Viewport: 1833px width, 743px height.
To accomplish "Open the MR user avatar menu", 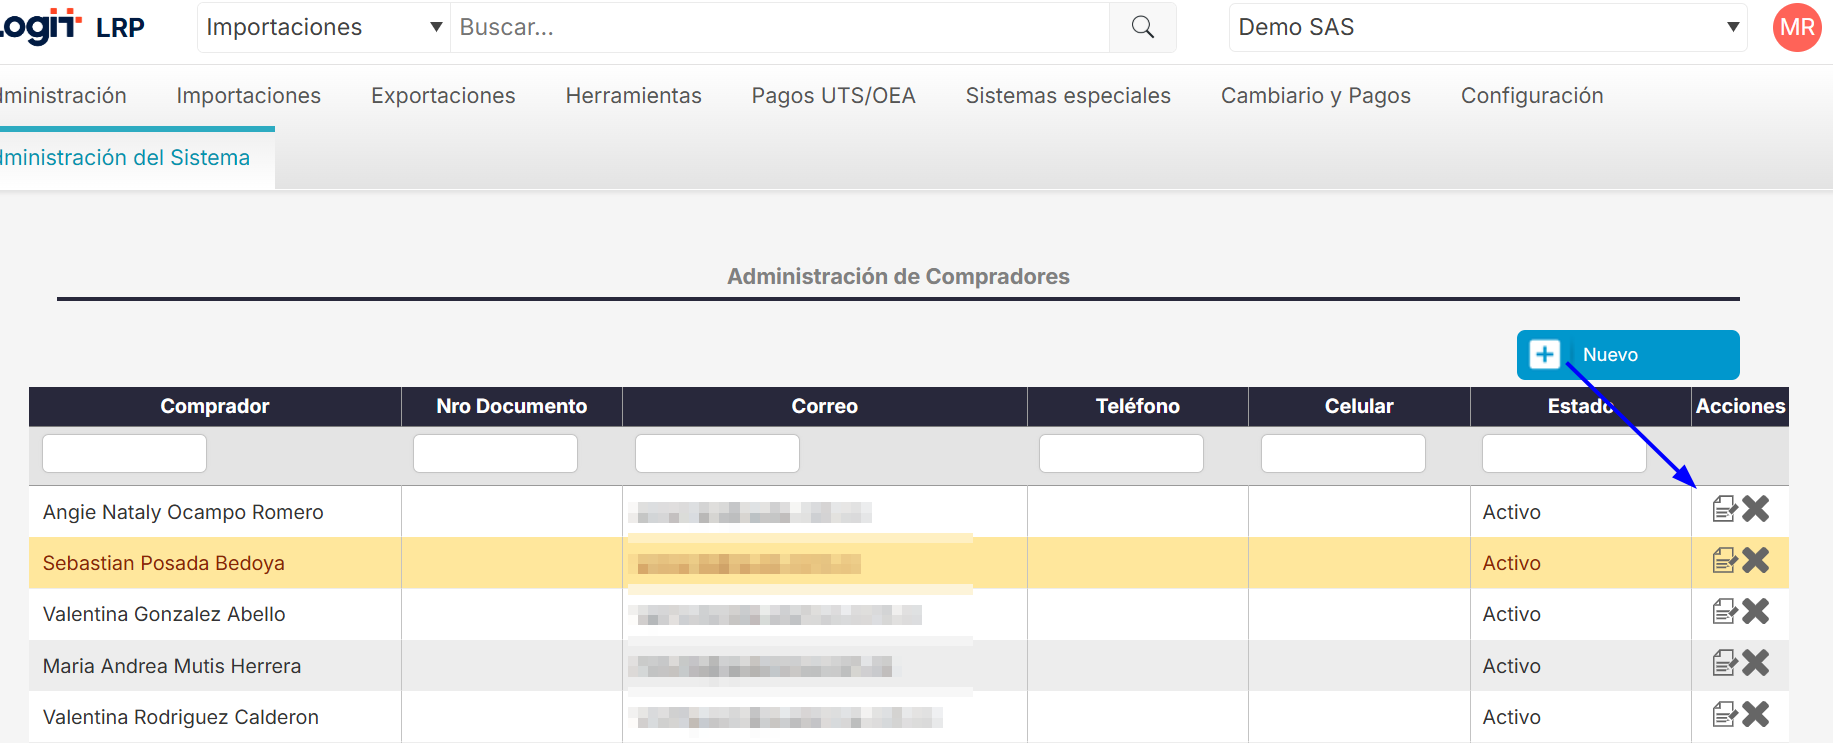I will coord(1797,27).
